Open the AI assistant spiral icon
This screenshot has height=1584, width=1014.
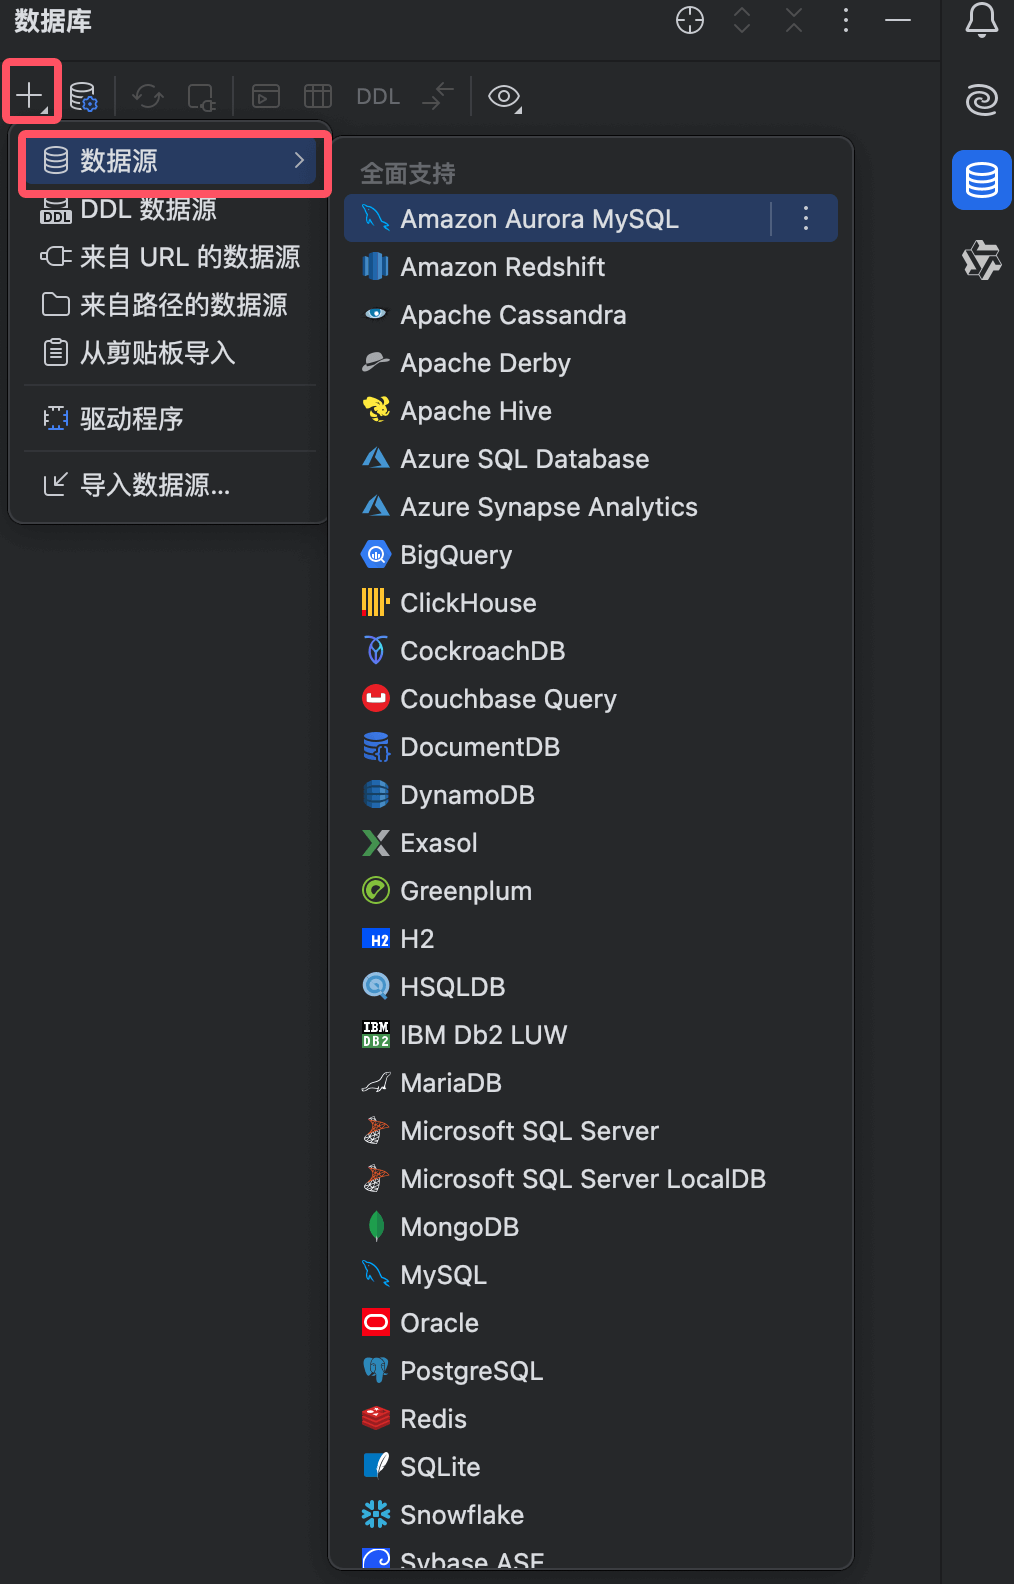(x=981, y=100)
